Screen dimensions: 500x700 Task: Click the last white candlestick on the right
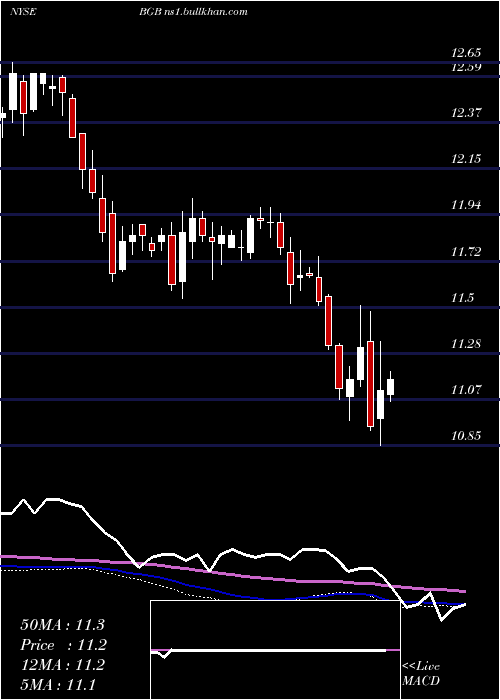pos(391,387)
